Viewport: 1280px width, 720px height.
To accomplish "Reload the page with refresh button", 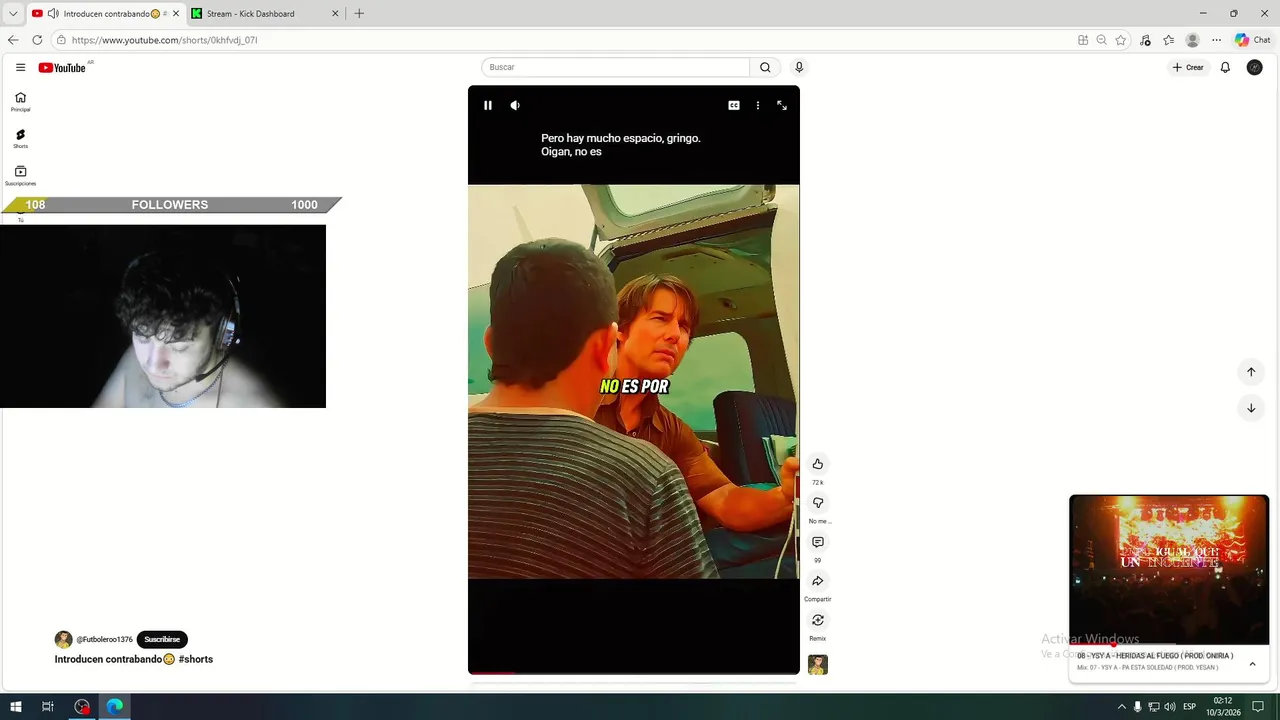I will tap(37, 40).
